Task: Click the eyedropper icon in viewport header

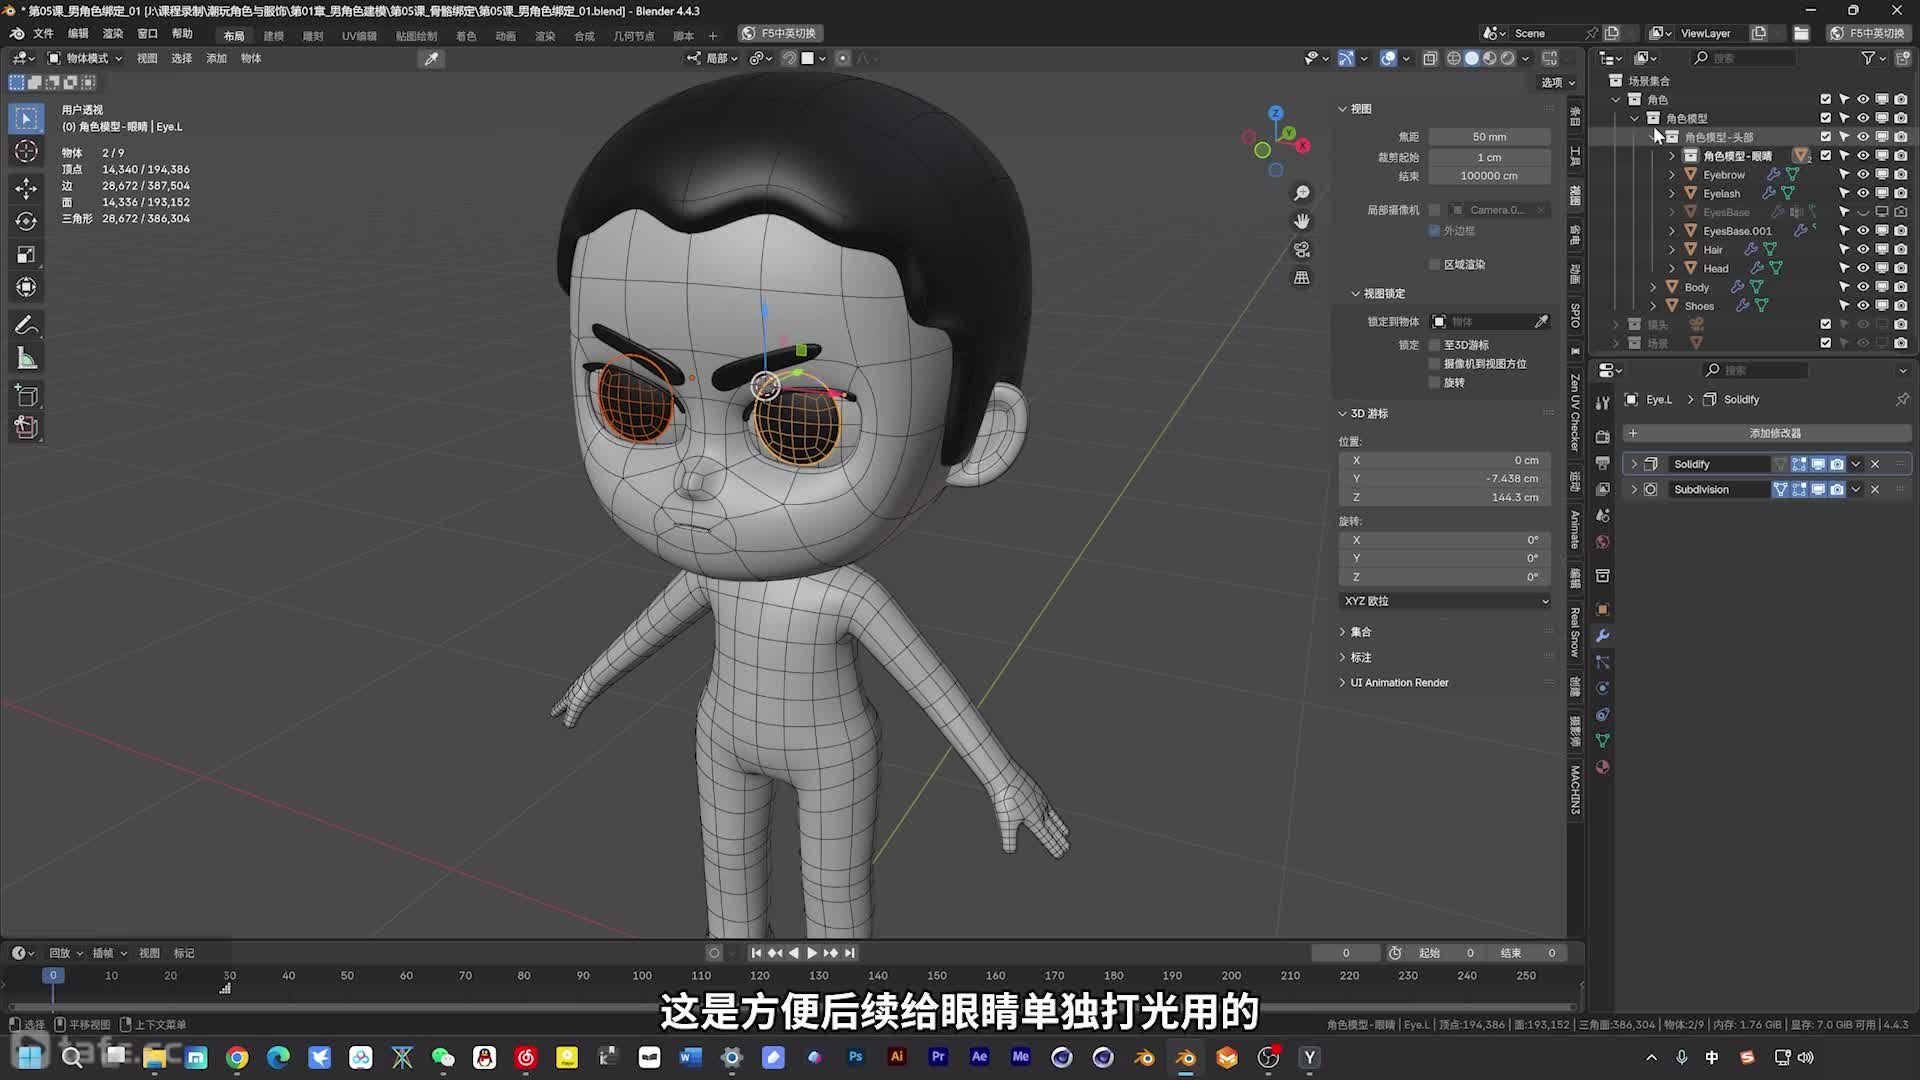Action: click(431, 59)
